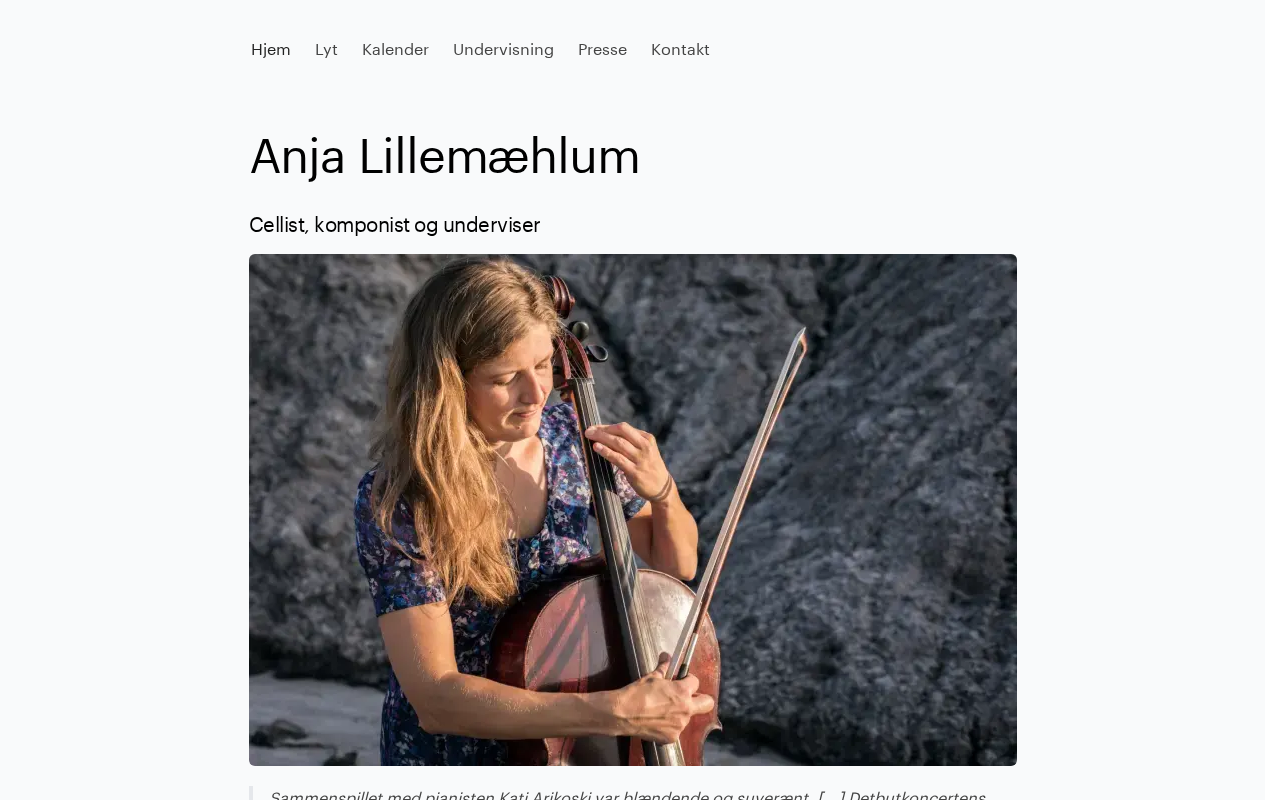Image resolution: width=1280 pixels, height=800 pixels.
Task: Go to the Lyt page
Action: (326, 50)
